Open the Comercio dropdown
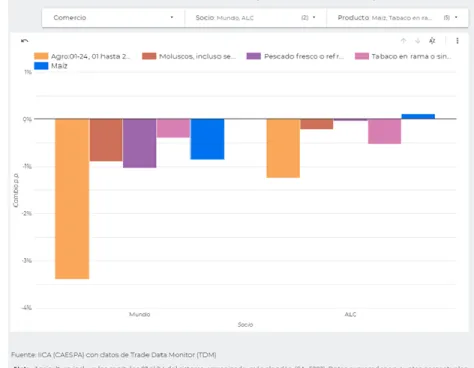 113,17
